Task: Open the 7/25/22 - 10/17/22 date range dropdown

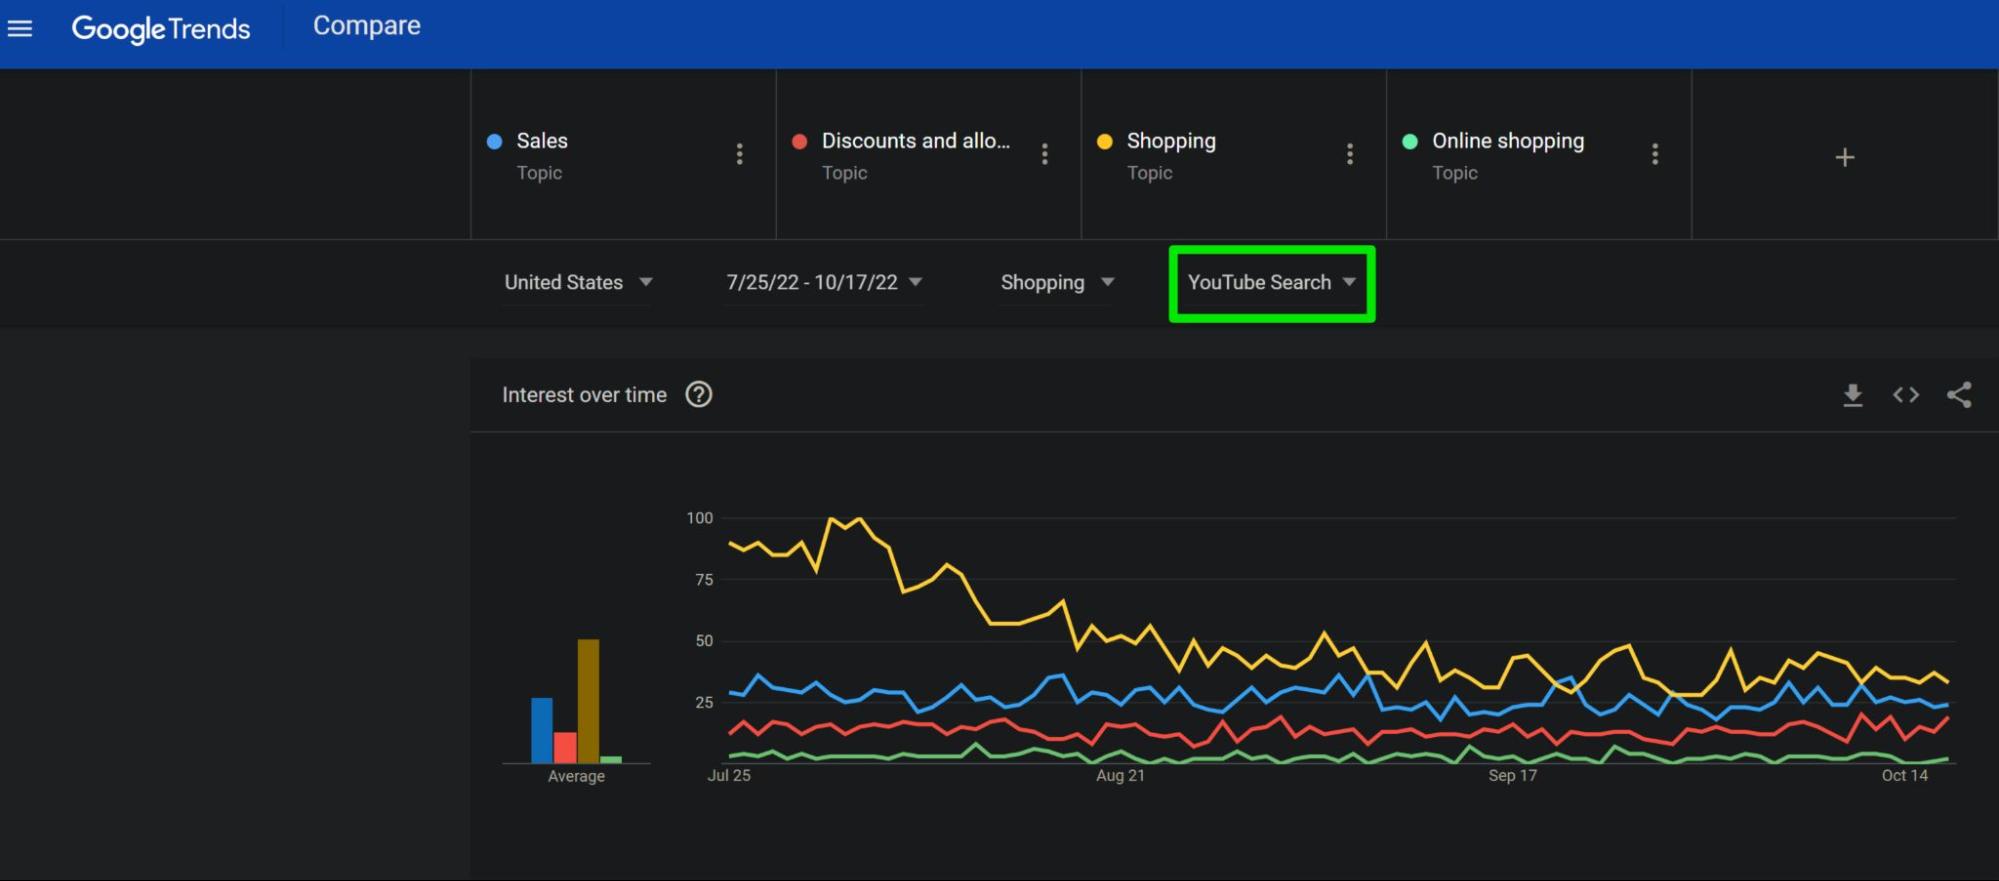Action: pos(824,283)
